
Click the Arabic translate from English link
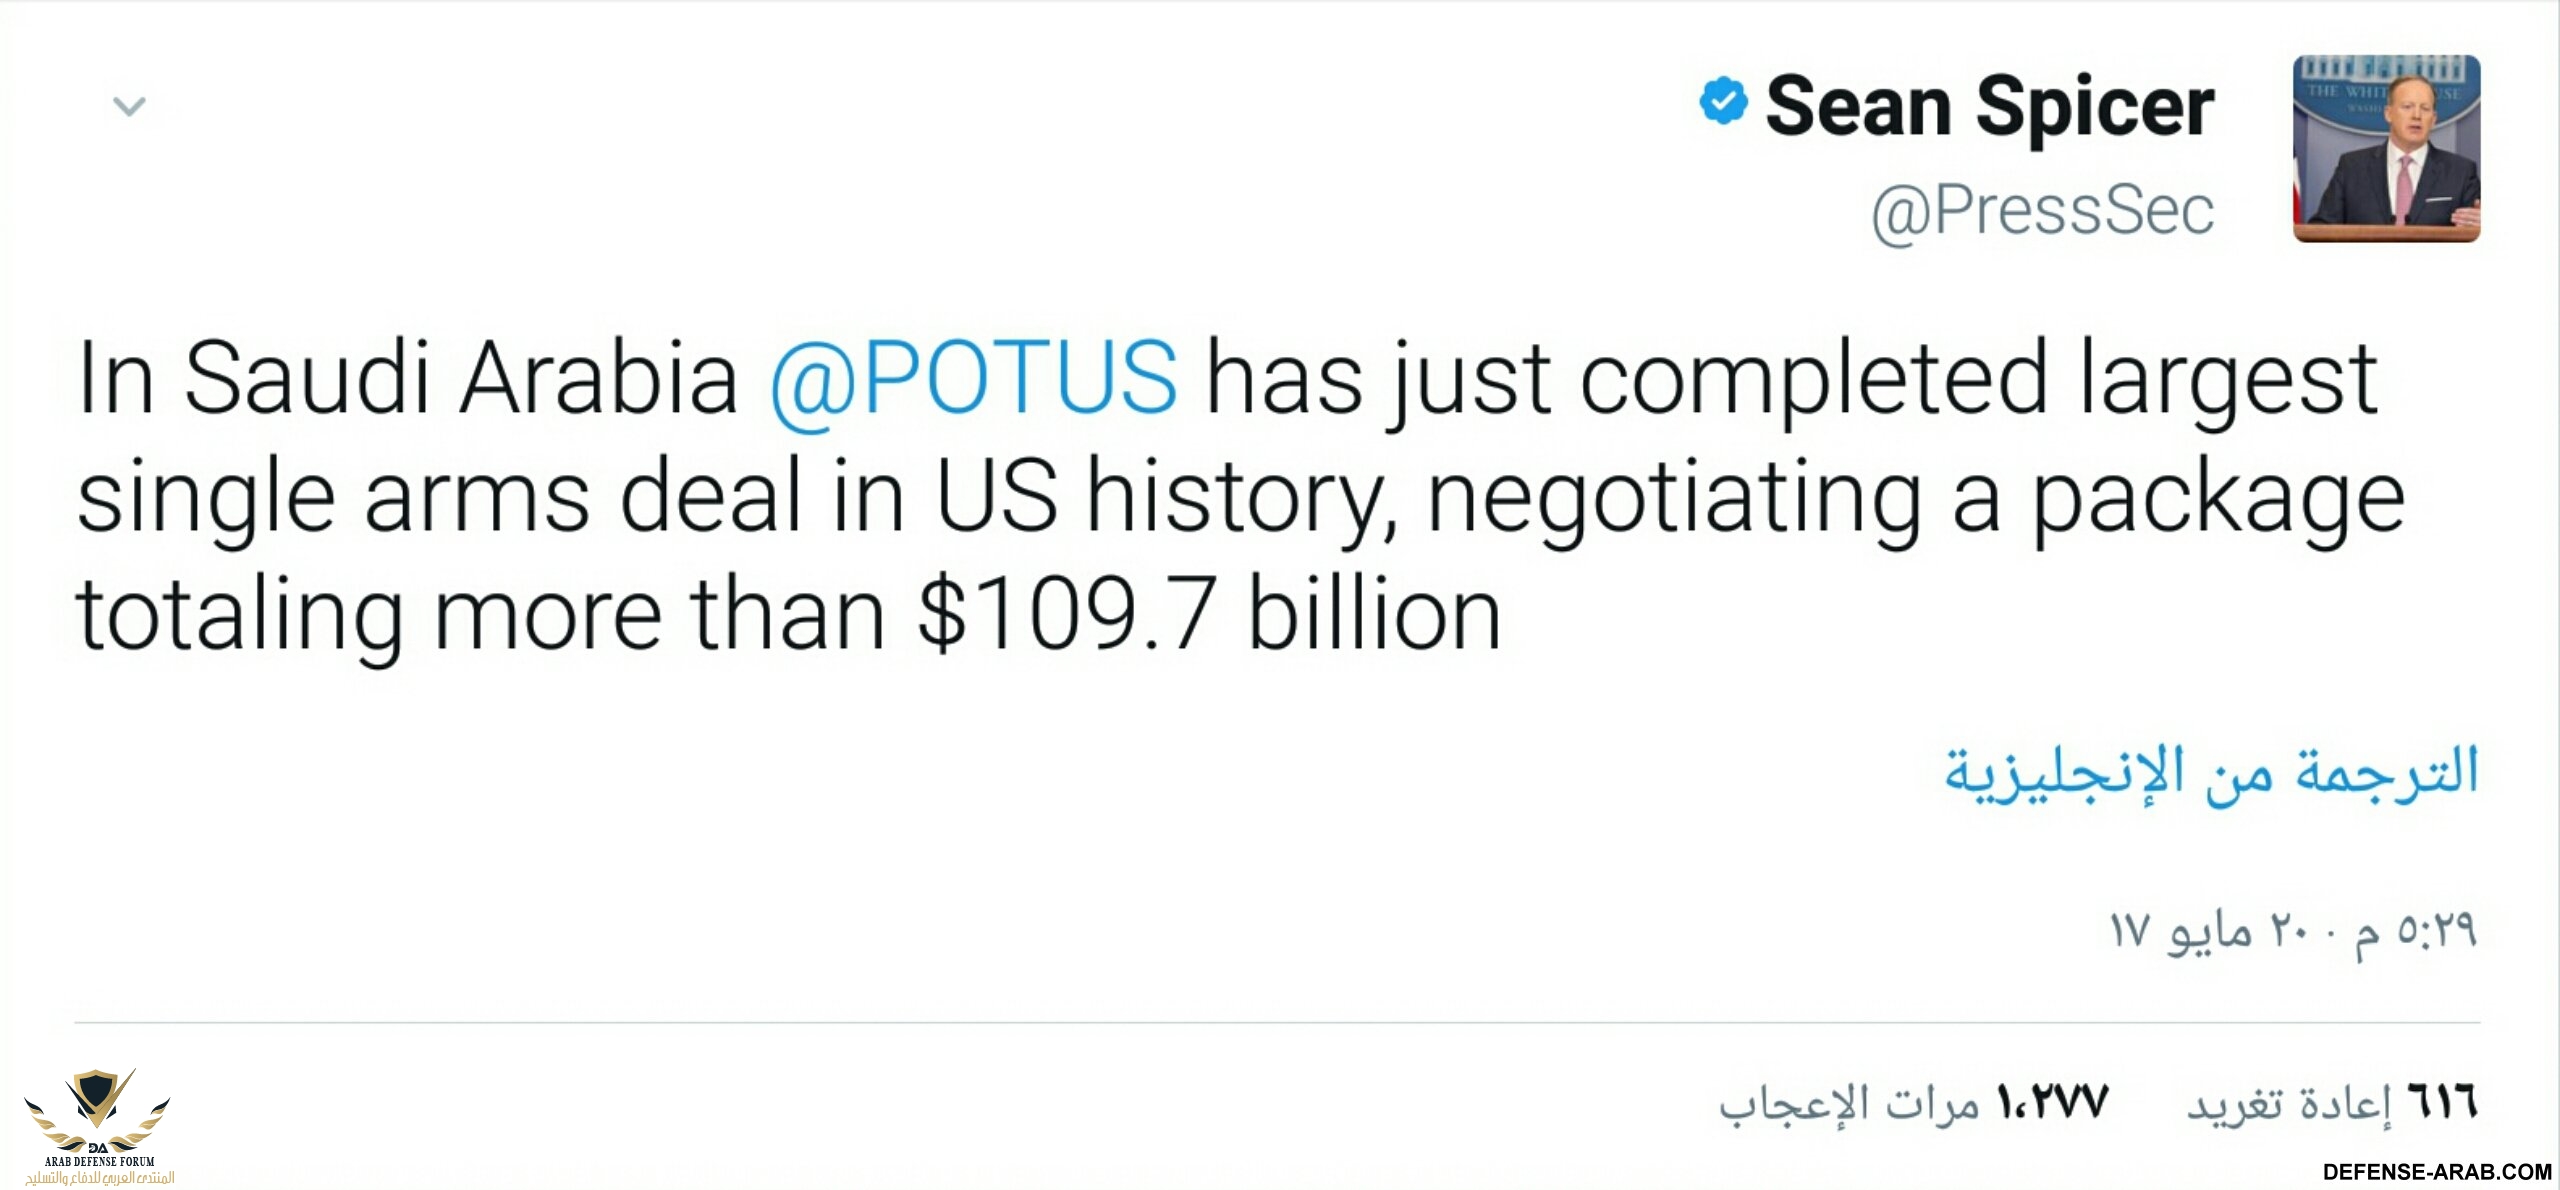2211,773
